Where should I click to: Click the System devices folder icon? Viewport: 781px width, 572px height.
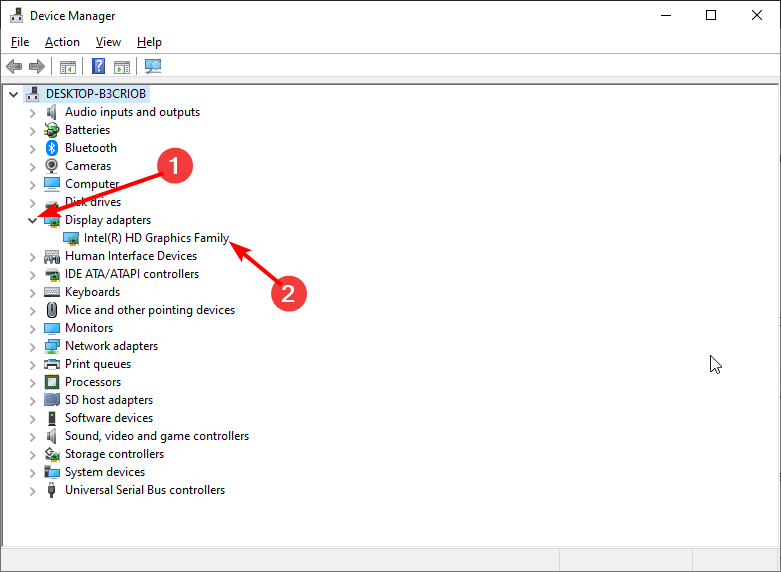tap(52, 472)
